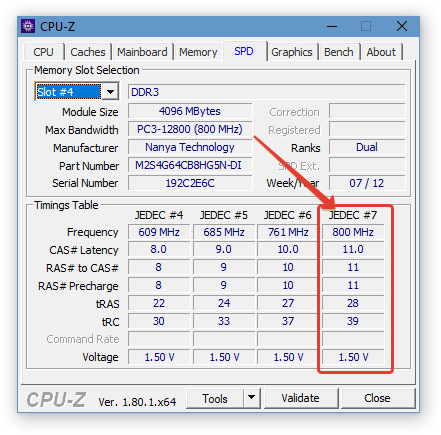
Task: Click the JEDEC #4 voltage 1.50 V
Action: pyautogui.click(x=159, y=357)
